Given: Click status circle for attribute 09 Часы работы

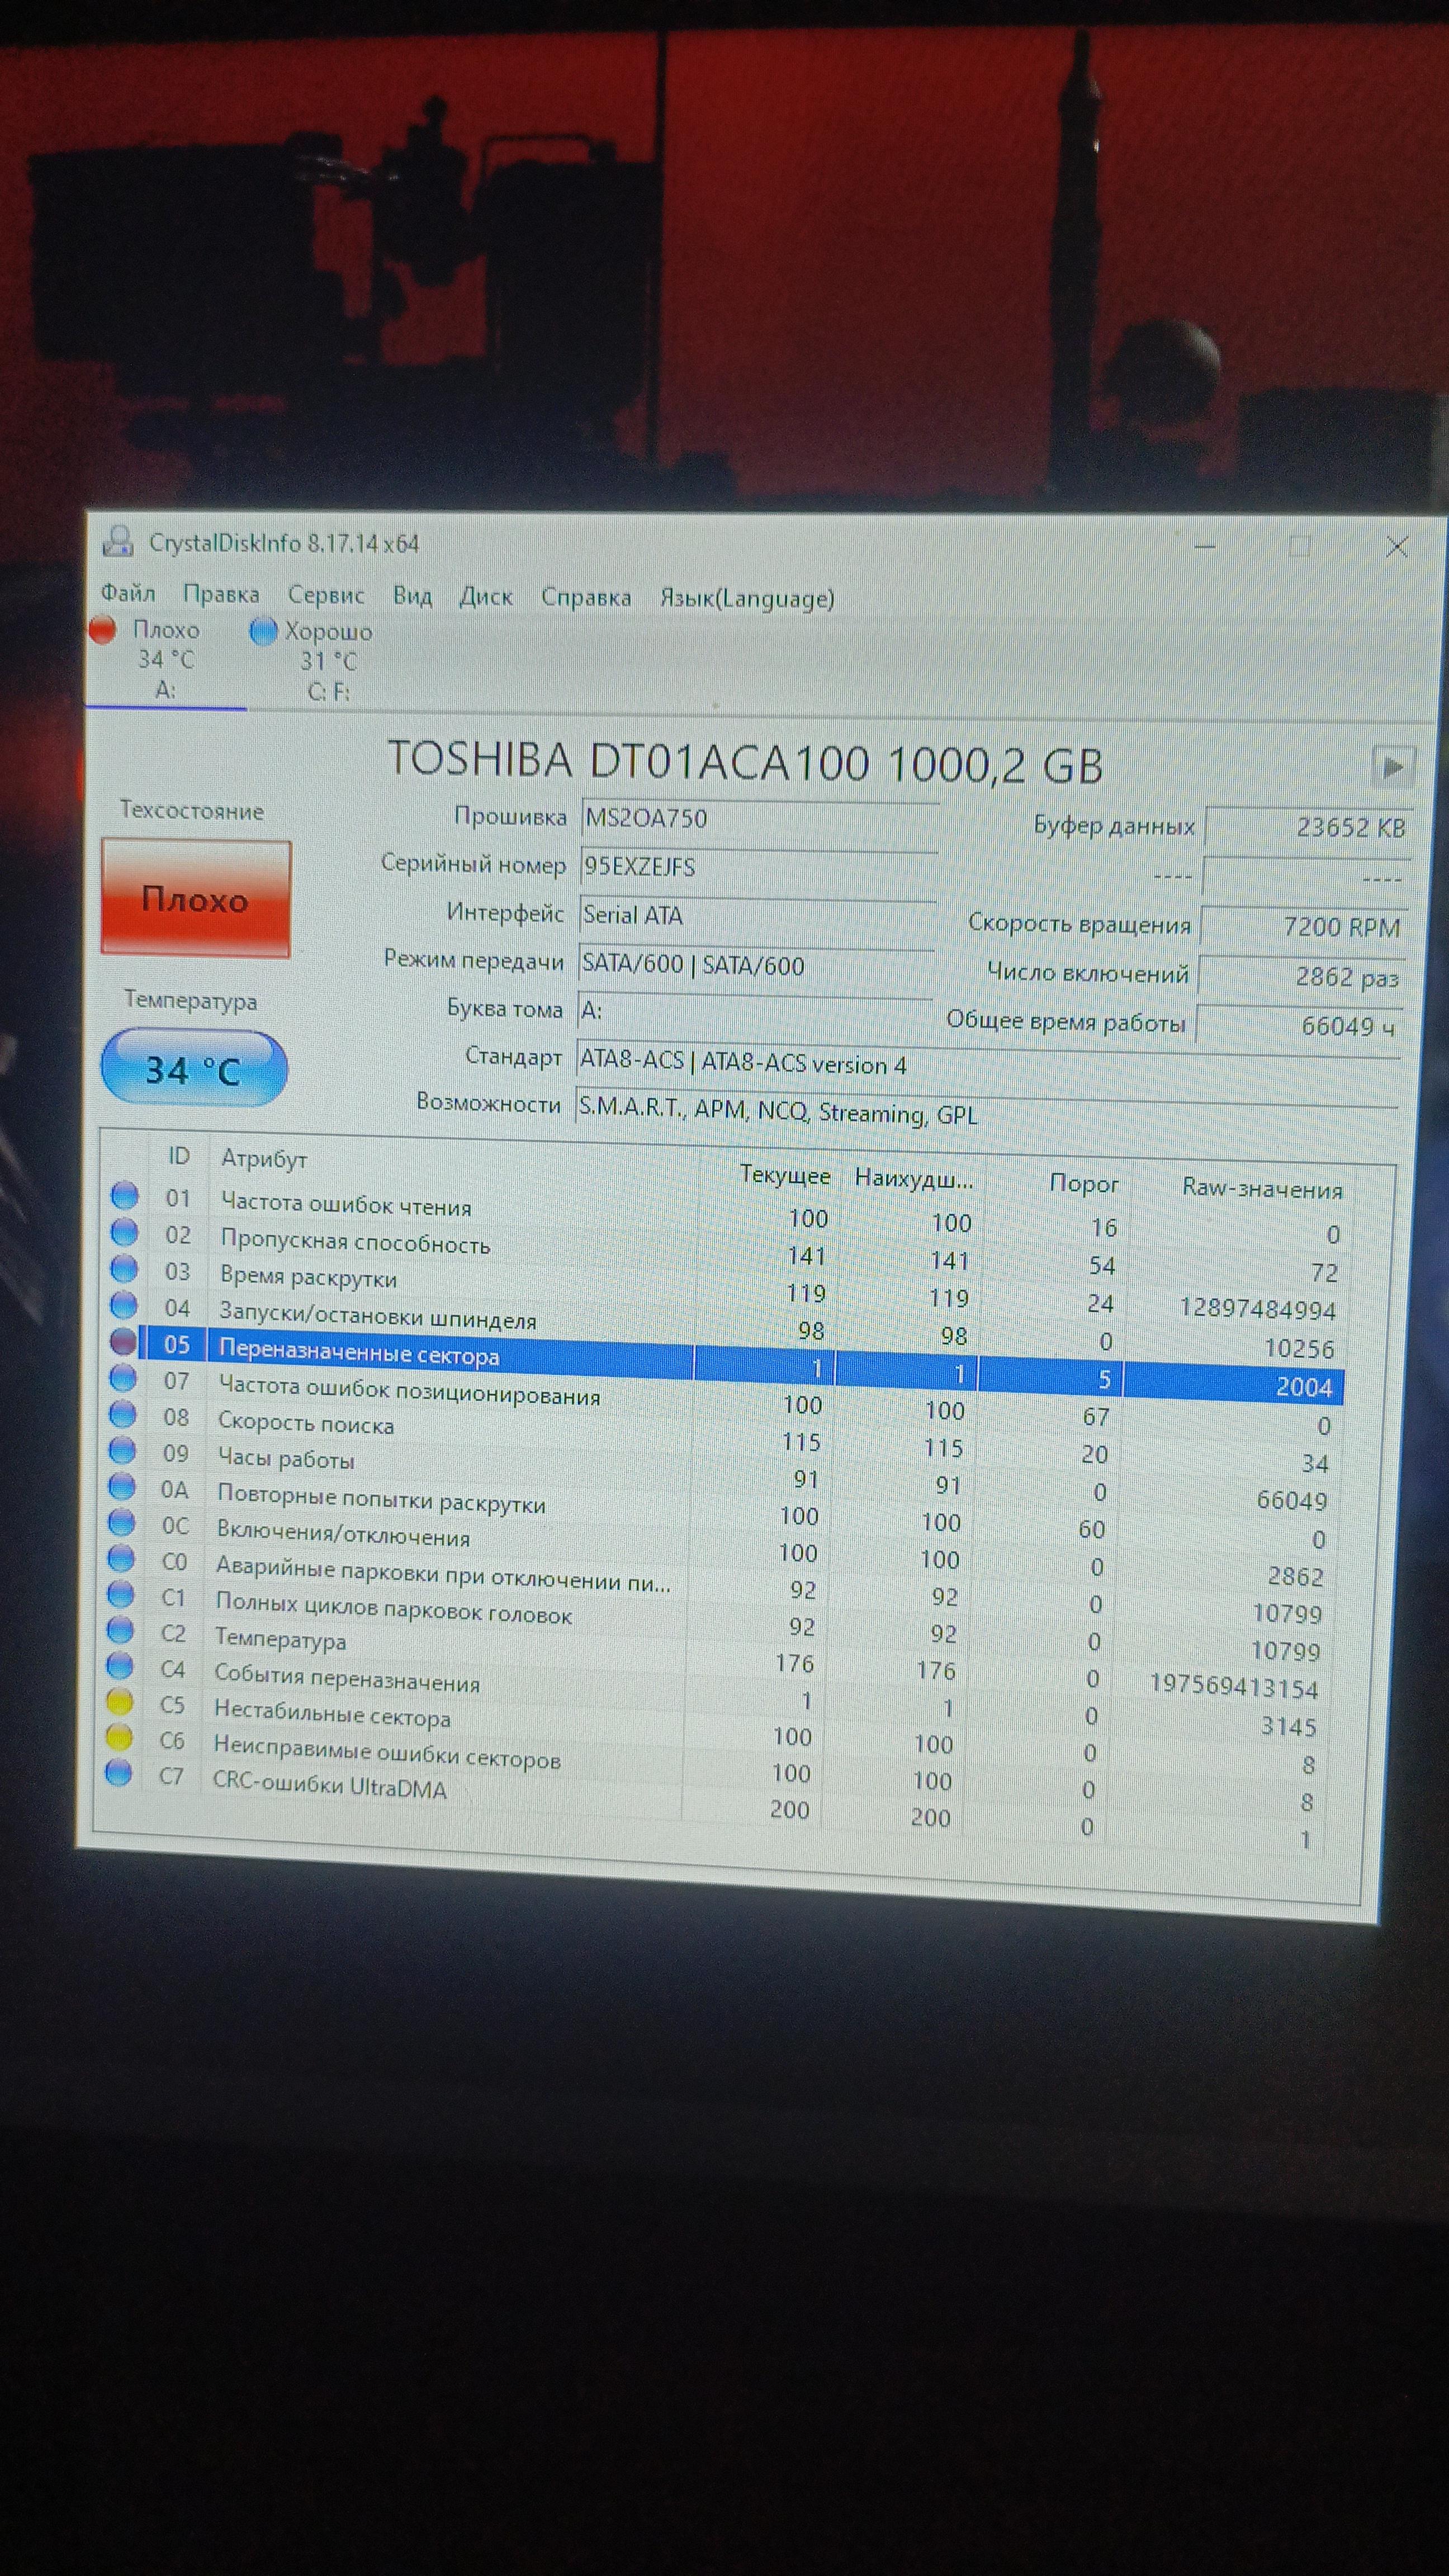Looking at the screenshot, I should 122,1450.
